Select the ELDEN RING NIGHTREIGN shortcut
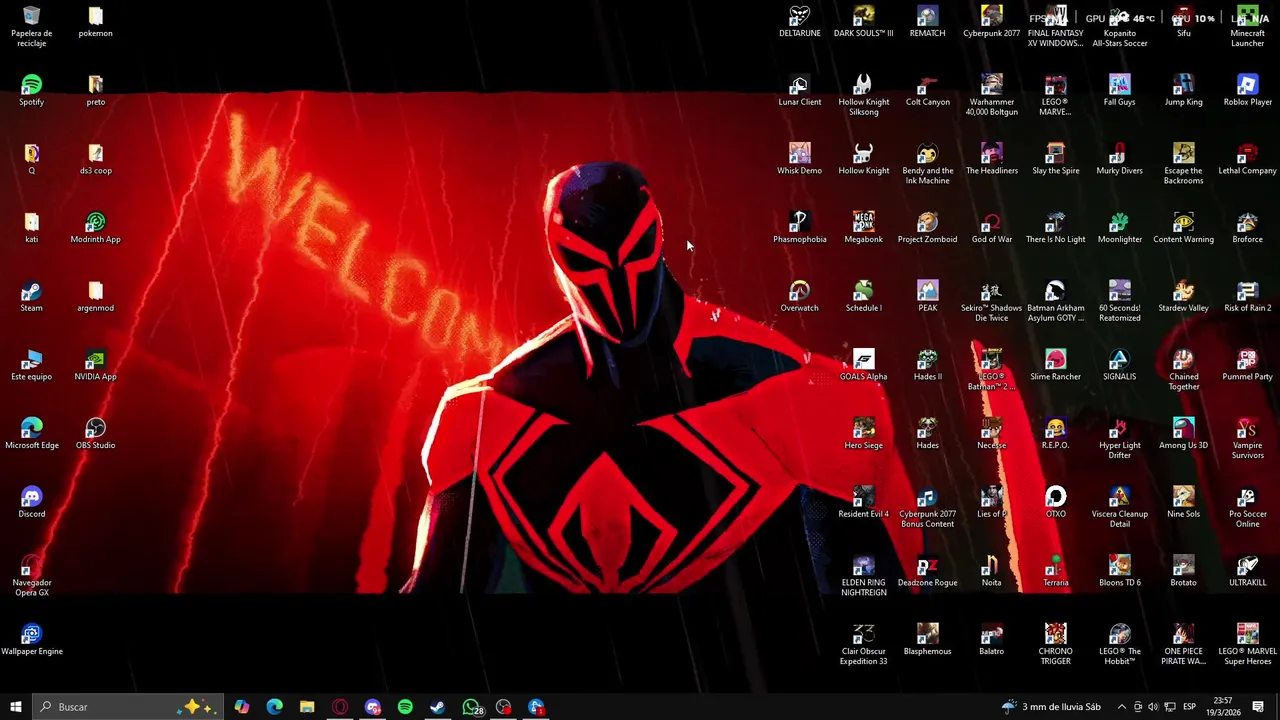The image size is (1280, 720). [x=863, y=576]
